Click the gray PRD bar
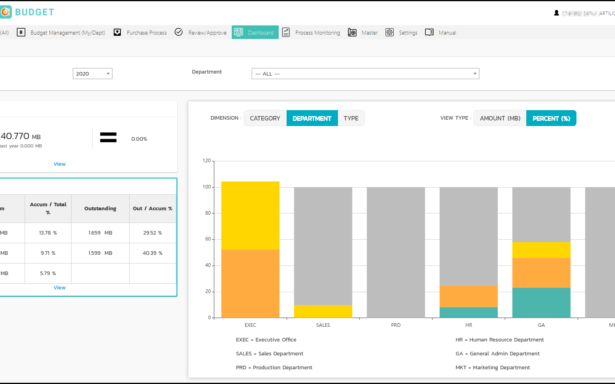Image resolution: width=615 pixels, height=384 pixels. pyautogui.click(x=396, y=252)
